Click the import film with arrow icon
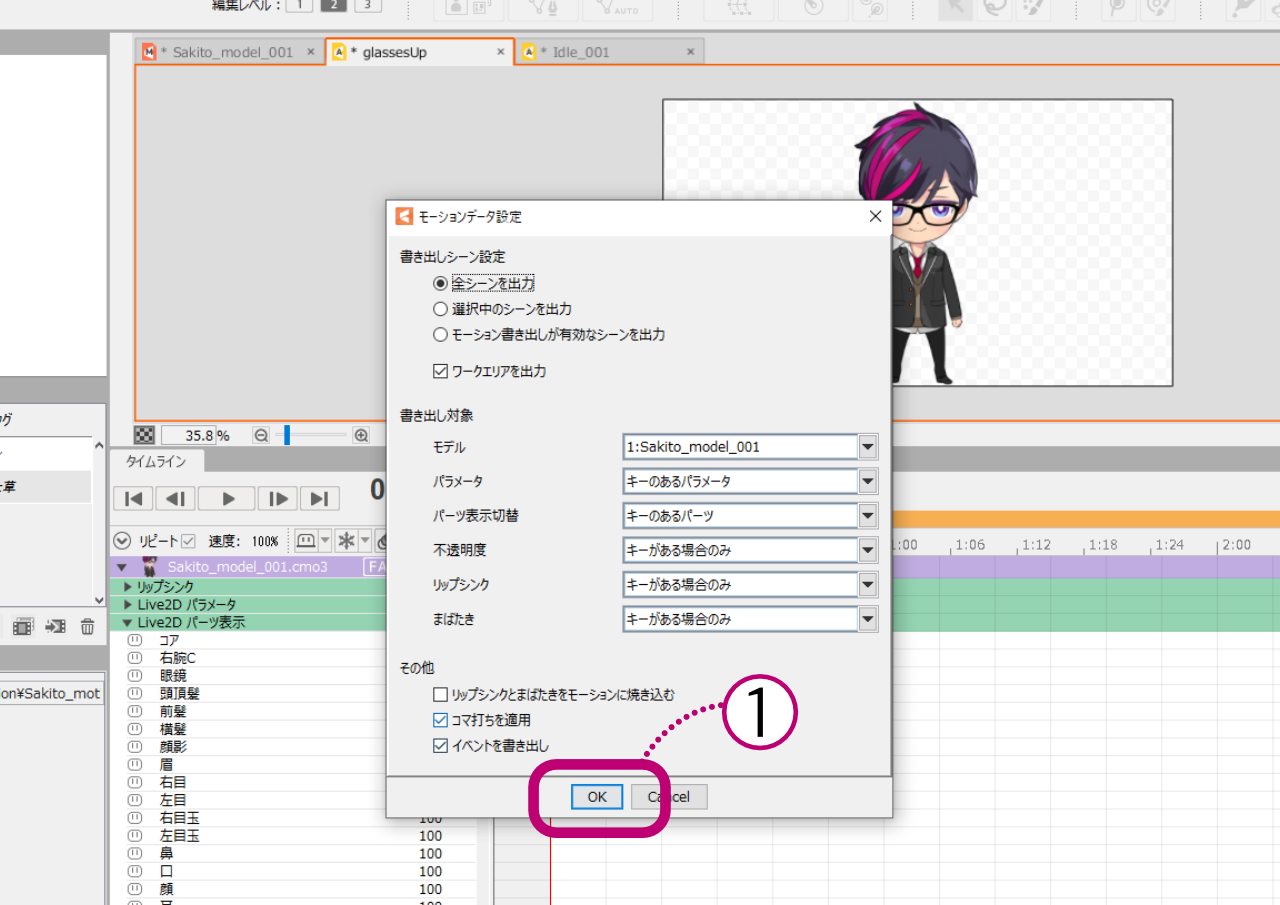The image size is (1280, 905). (x=56, y=627)
